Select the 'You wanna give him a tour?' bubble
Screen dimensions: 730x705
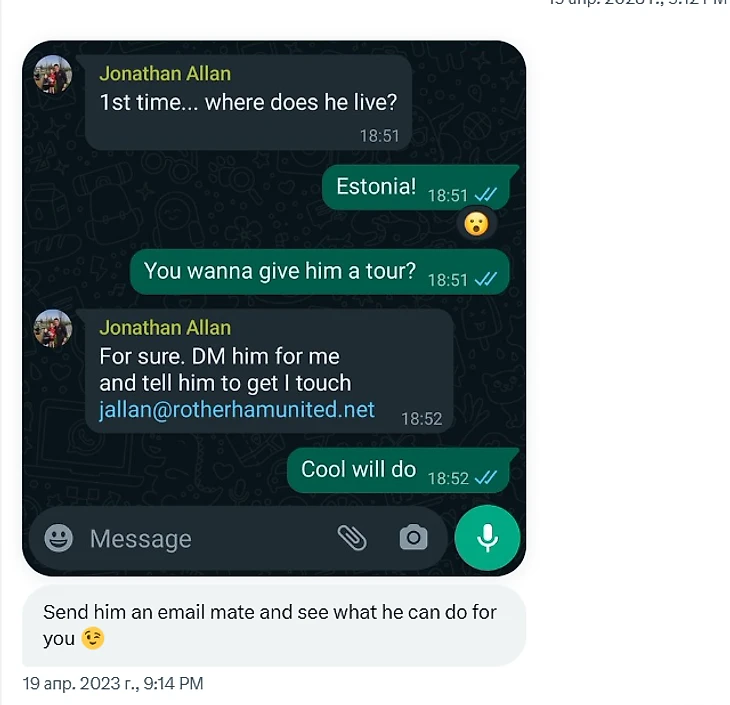319,271
